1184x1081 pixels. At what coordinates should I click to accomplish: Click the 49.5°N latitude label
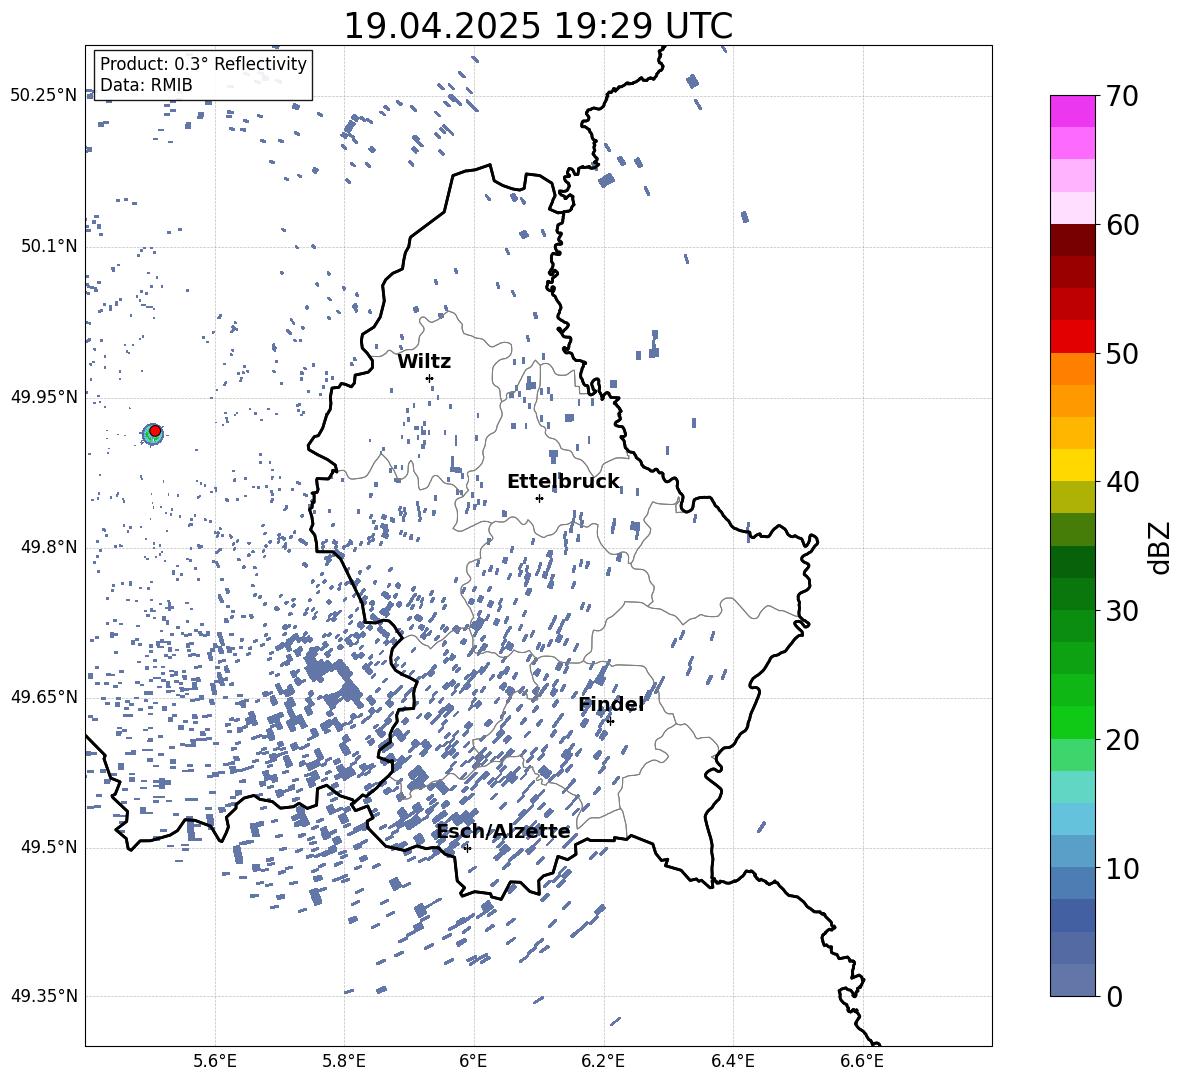(x=49, y=846)
